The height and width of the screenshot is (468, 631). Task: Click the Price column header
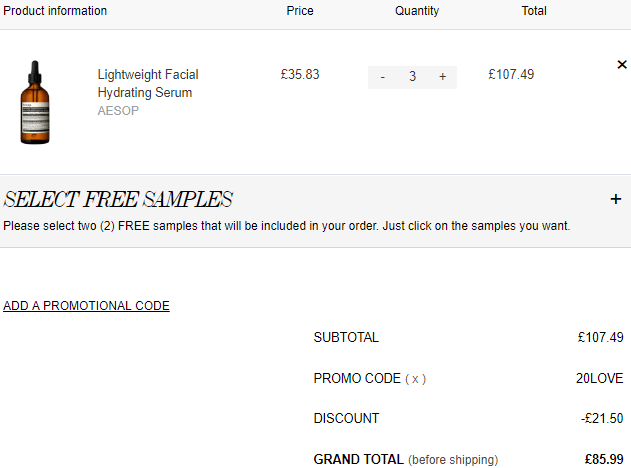click(300, 11)
